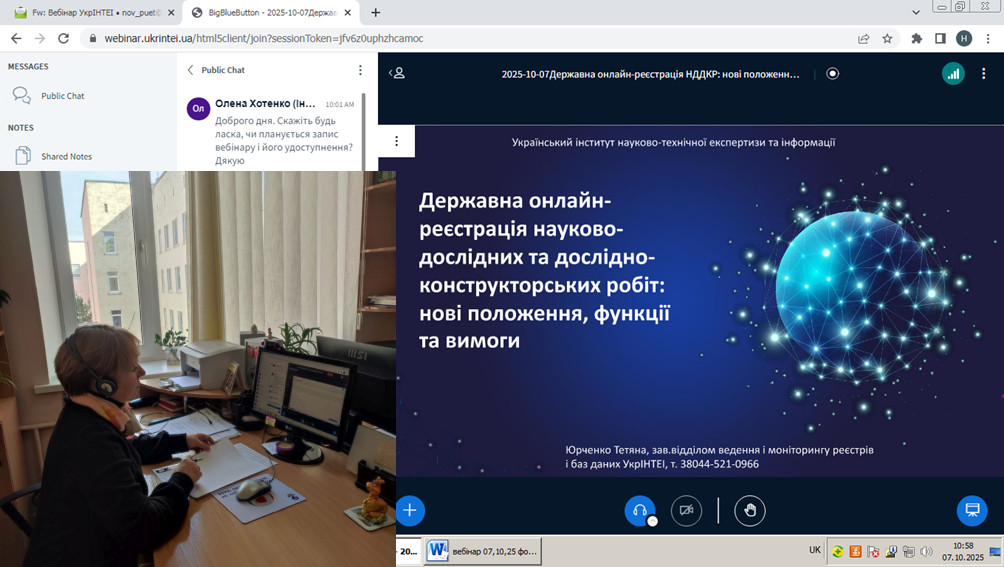This screenshot has height=567, width=1004.
Task: Open the Public Chat options three-dot menu
Action: [361, 70]
